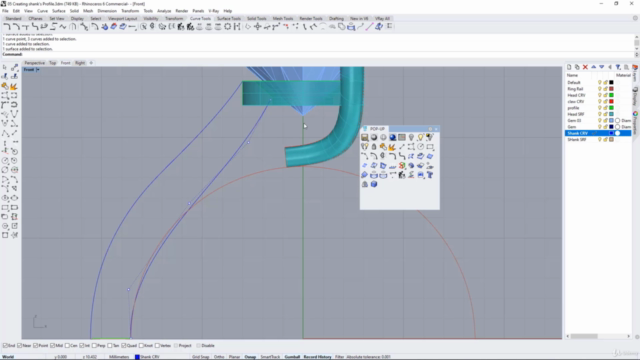Click the polyline tool in left sidebar
Image resolution: width=640 pixels, height=360 pixels.
coord(5,133)
